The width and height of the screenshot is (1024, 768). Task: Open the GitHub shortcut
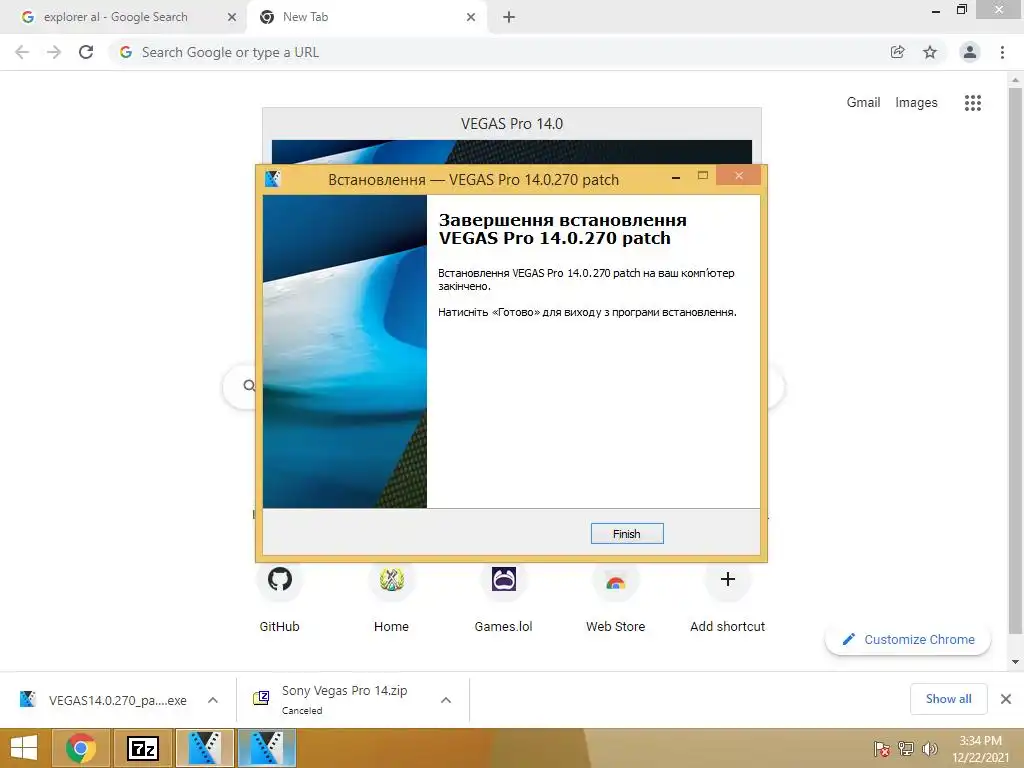click(280, 598)
